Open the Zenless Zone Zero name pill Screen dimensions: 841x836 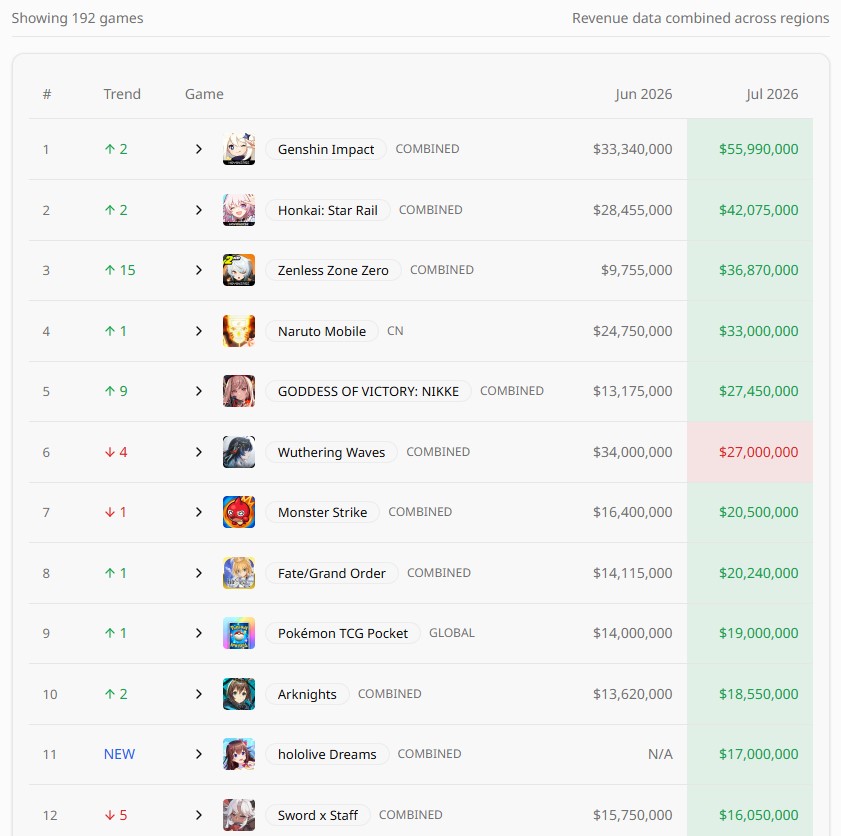click(333, 270)
